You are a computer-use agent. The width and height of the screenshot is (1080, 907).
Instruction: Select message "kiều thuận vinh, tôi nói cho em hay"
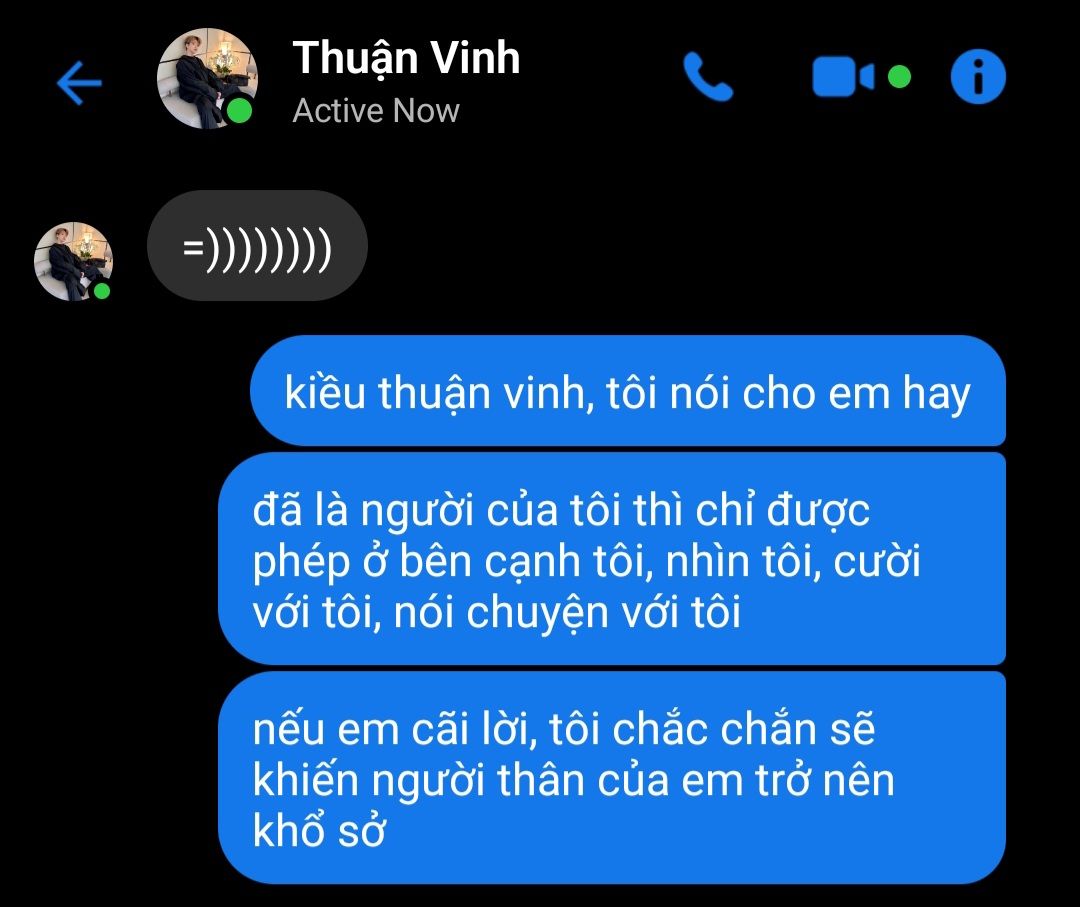pos(627,390)
